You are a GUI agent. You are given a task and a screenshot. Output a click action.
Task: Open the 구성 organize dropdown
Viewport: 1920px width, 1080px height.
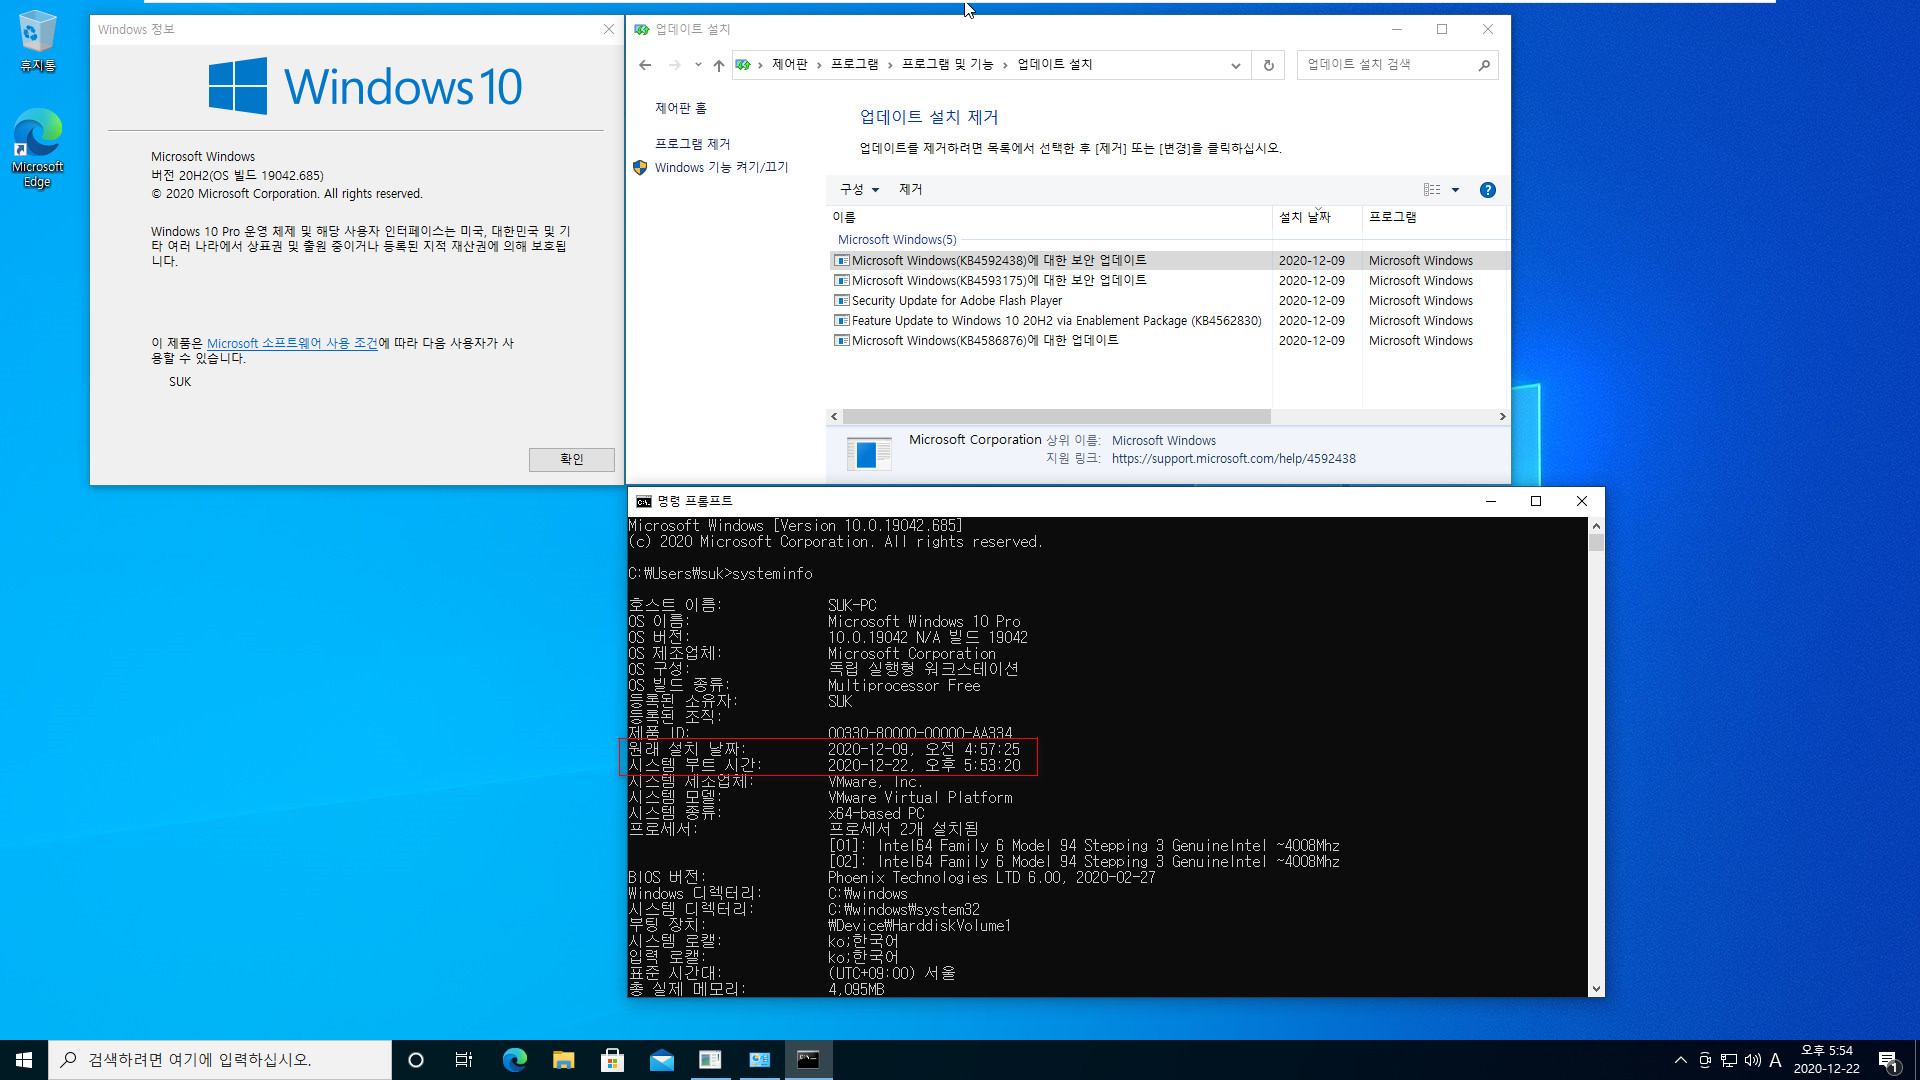(x=859, y=190)
